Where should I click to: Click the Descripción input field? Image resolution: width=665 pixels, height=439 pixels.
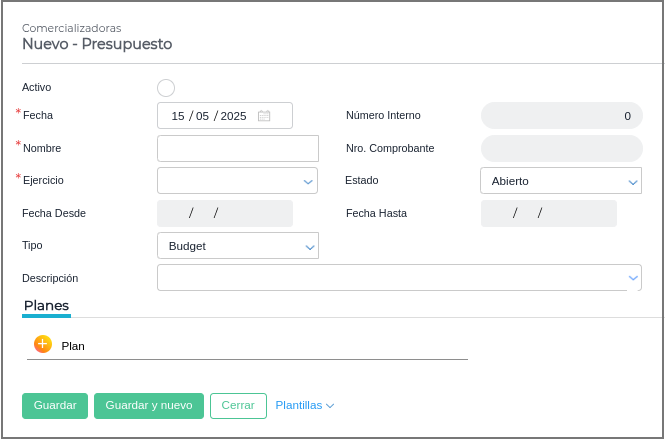pos(390,277)
